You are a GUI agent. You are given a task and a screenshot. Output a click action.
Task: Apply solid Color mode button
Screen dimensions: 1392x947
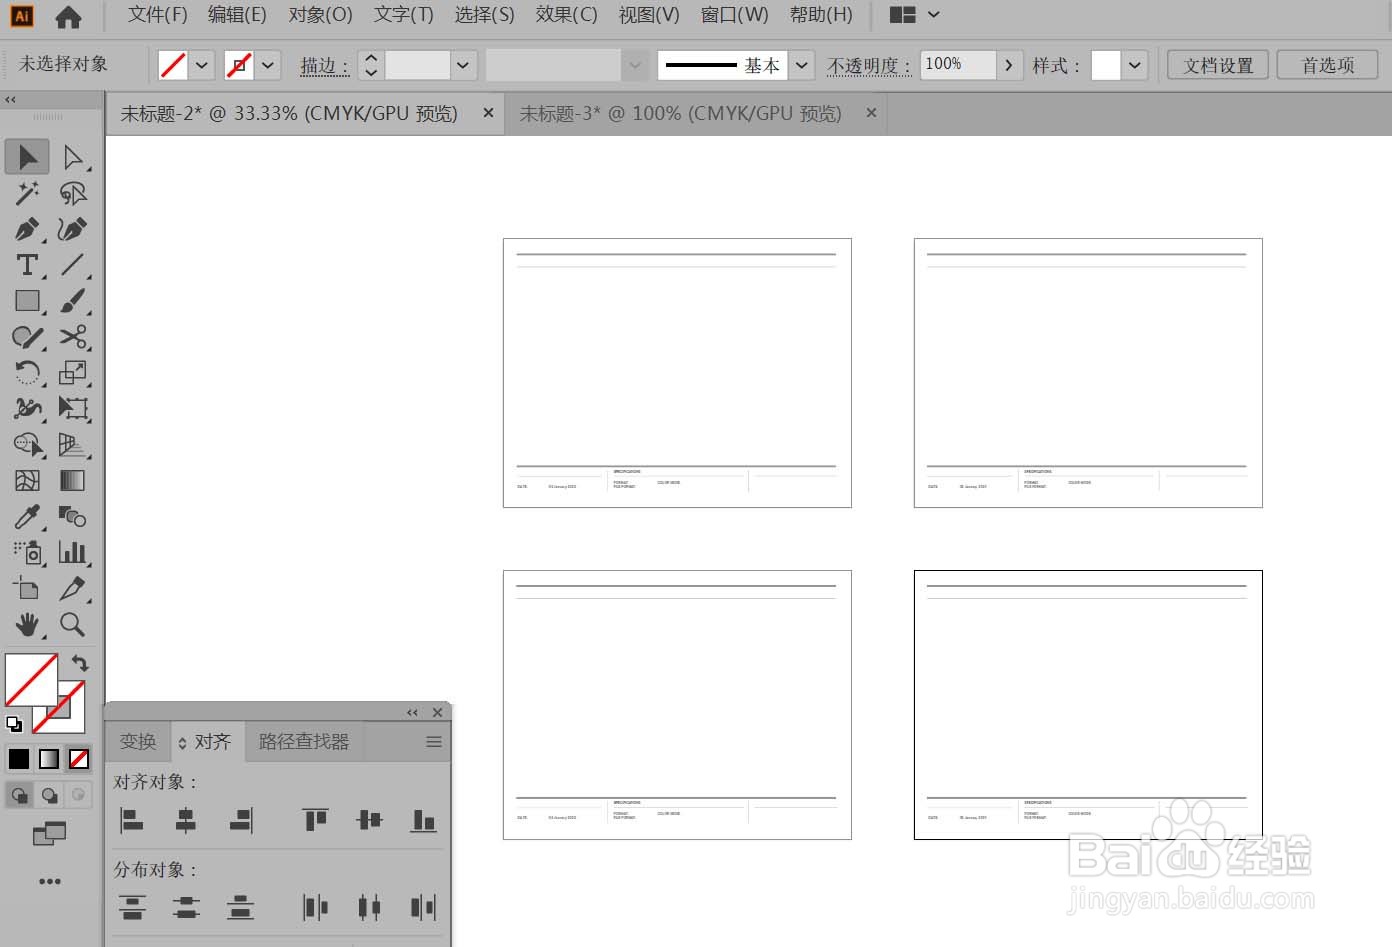pyautogui.click(x=19, y=759)
